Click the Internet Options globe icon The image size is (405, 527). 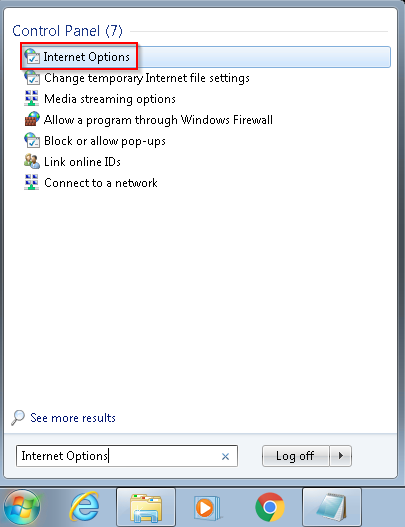pos(32,56)
